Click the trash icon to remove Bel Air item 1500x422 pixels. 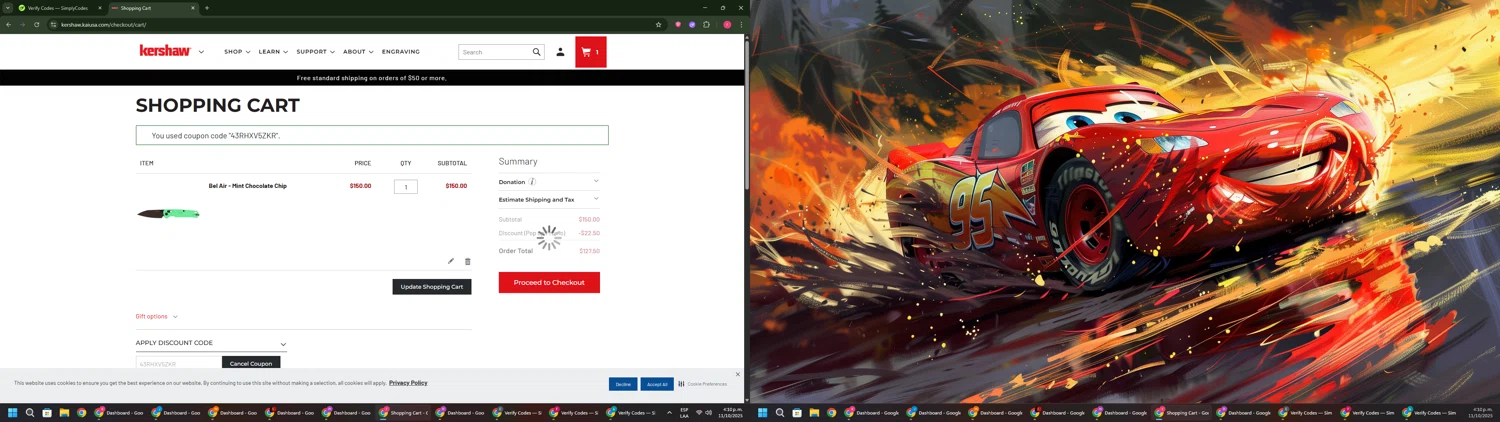coord(467,261)
